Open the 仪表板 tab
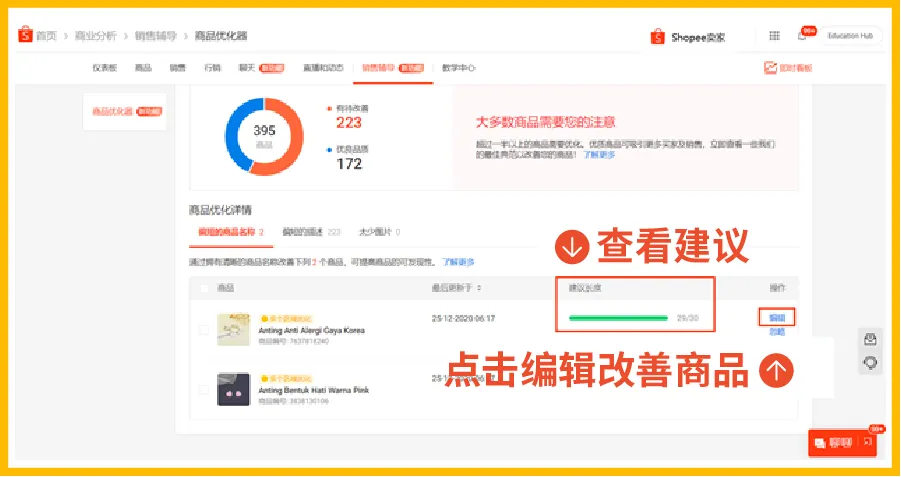901x477 pixels. coord(105,68)
